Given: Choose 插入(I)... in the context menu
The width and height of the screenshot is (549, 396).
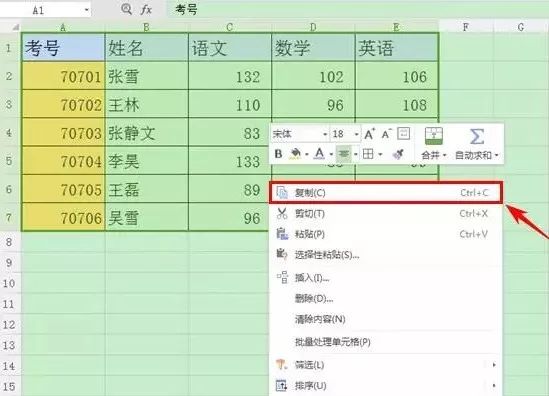Looking at the screenshot, I should click(386, 278).
